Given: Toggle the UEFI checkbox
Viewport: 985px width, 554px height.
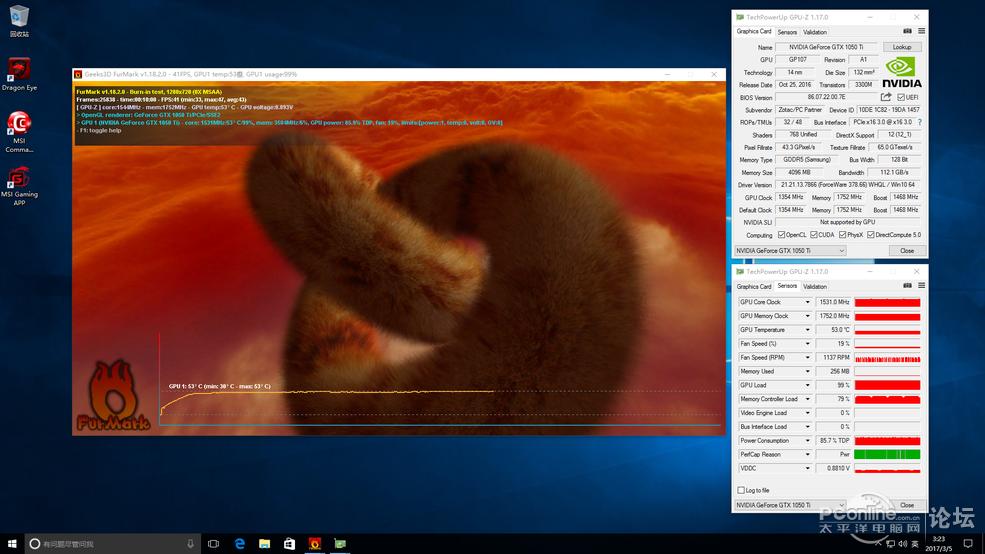Looking at the screenshot, I should click(902, 98).
